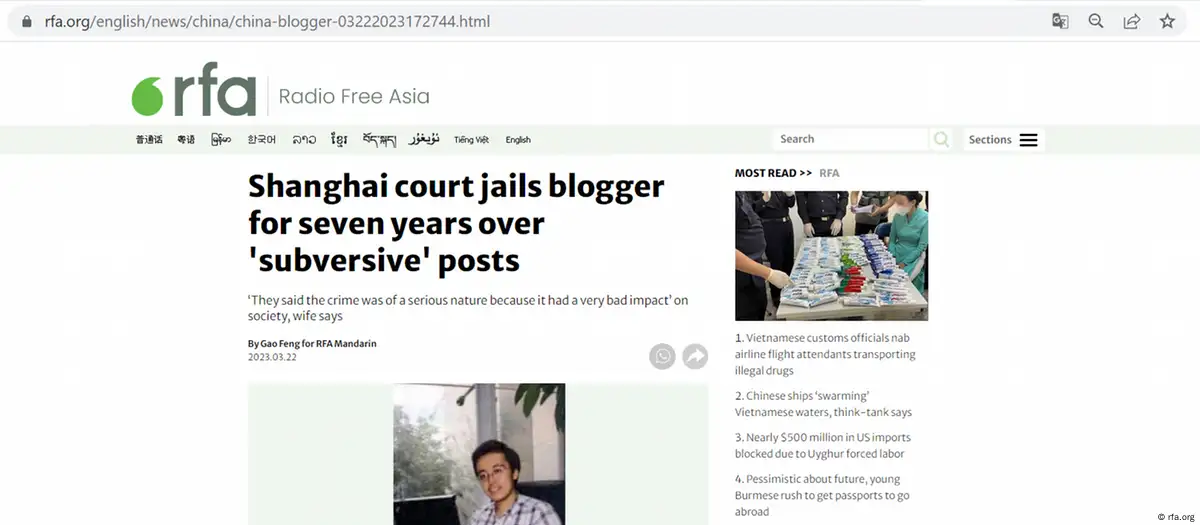Switch to Mandarin 普通话 edition
This screenshot has width=1200, height=525.
click(149, 140)
